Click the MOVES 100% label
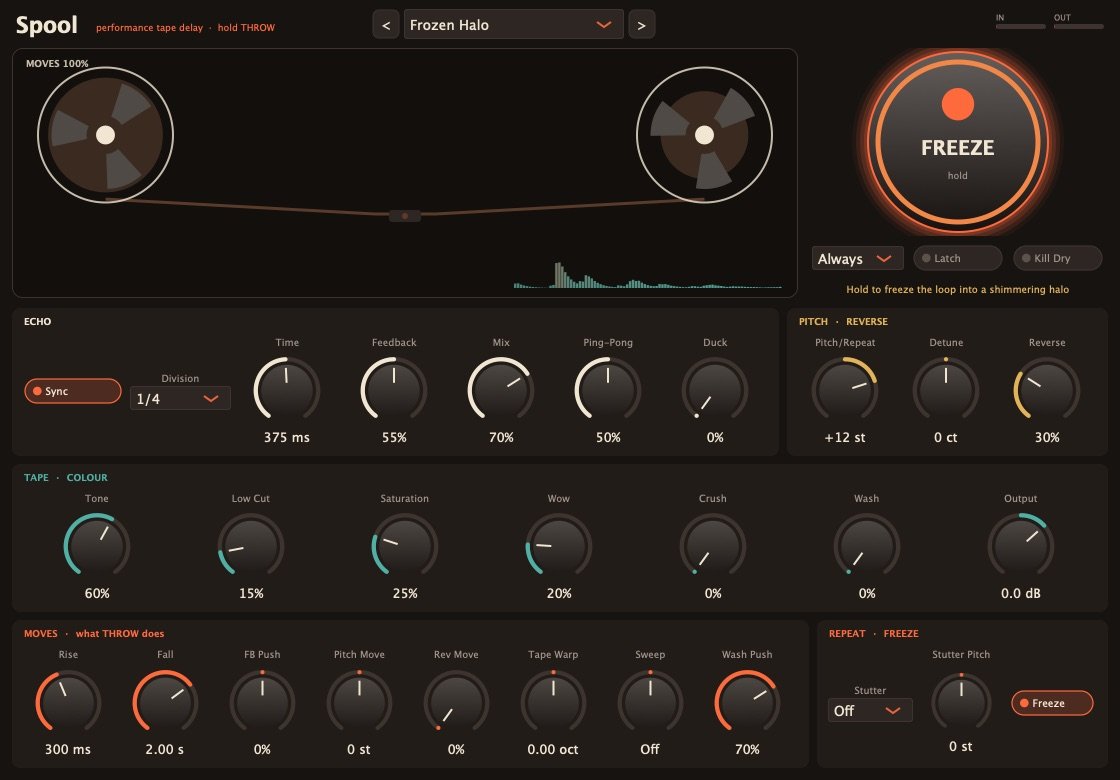 pyautogui.click(x=57, y=64)
